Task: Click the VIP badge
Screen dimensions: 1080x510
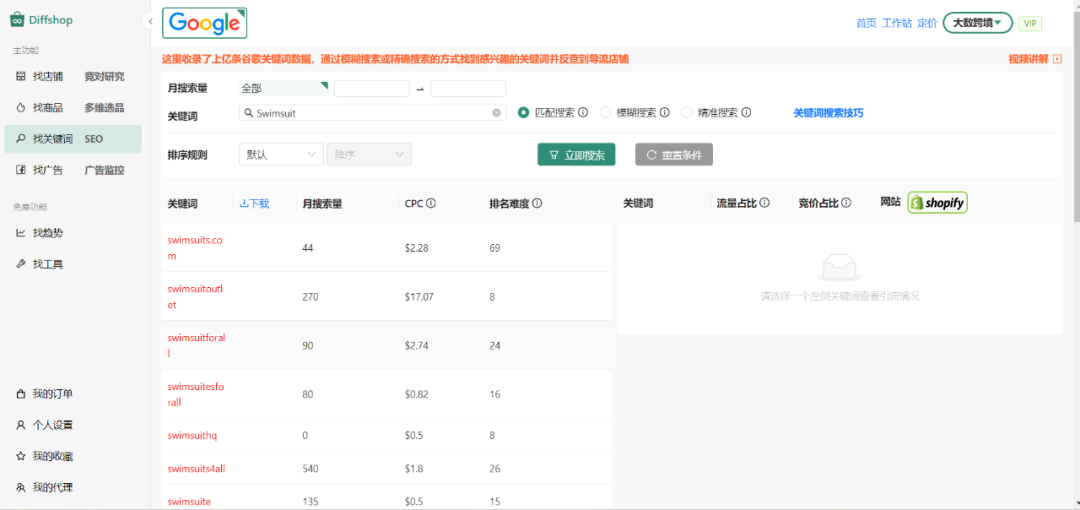Action: [x=1030, y=23]
